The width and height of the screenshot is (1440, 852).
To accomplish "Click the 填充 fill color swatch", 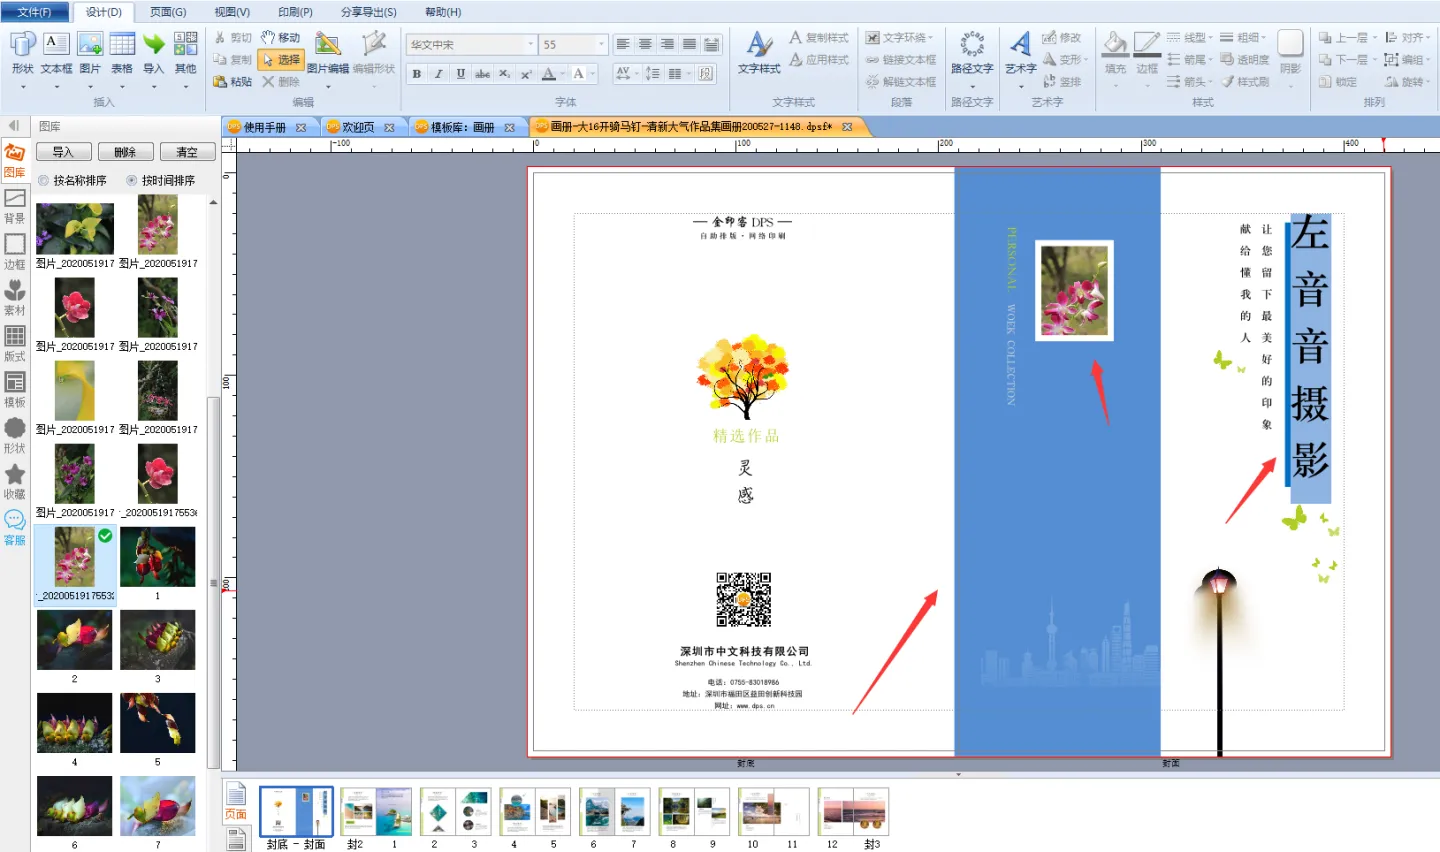I will pyautogui.click(x=1115, y=45).
